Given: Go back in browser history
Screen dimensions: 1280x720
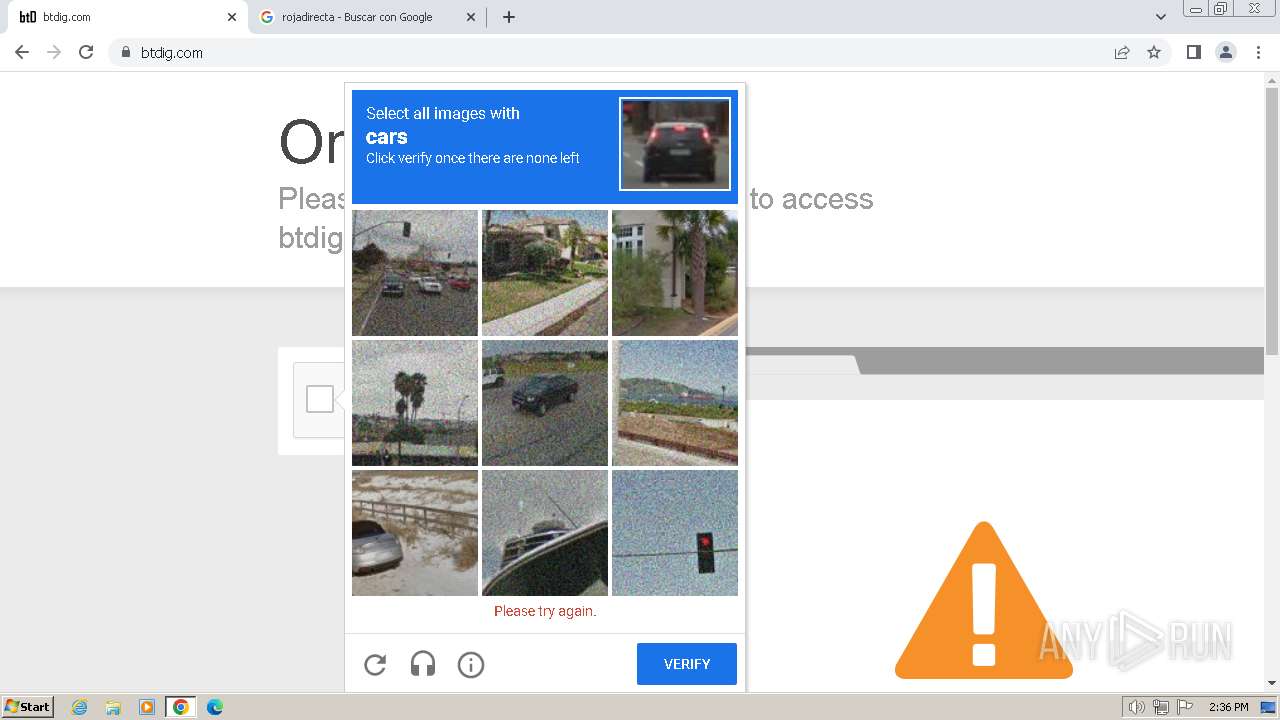Looking at the screenshot, I should (x=22, y=52).
